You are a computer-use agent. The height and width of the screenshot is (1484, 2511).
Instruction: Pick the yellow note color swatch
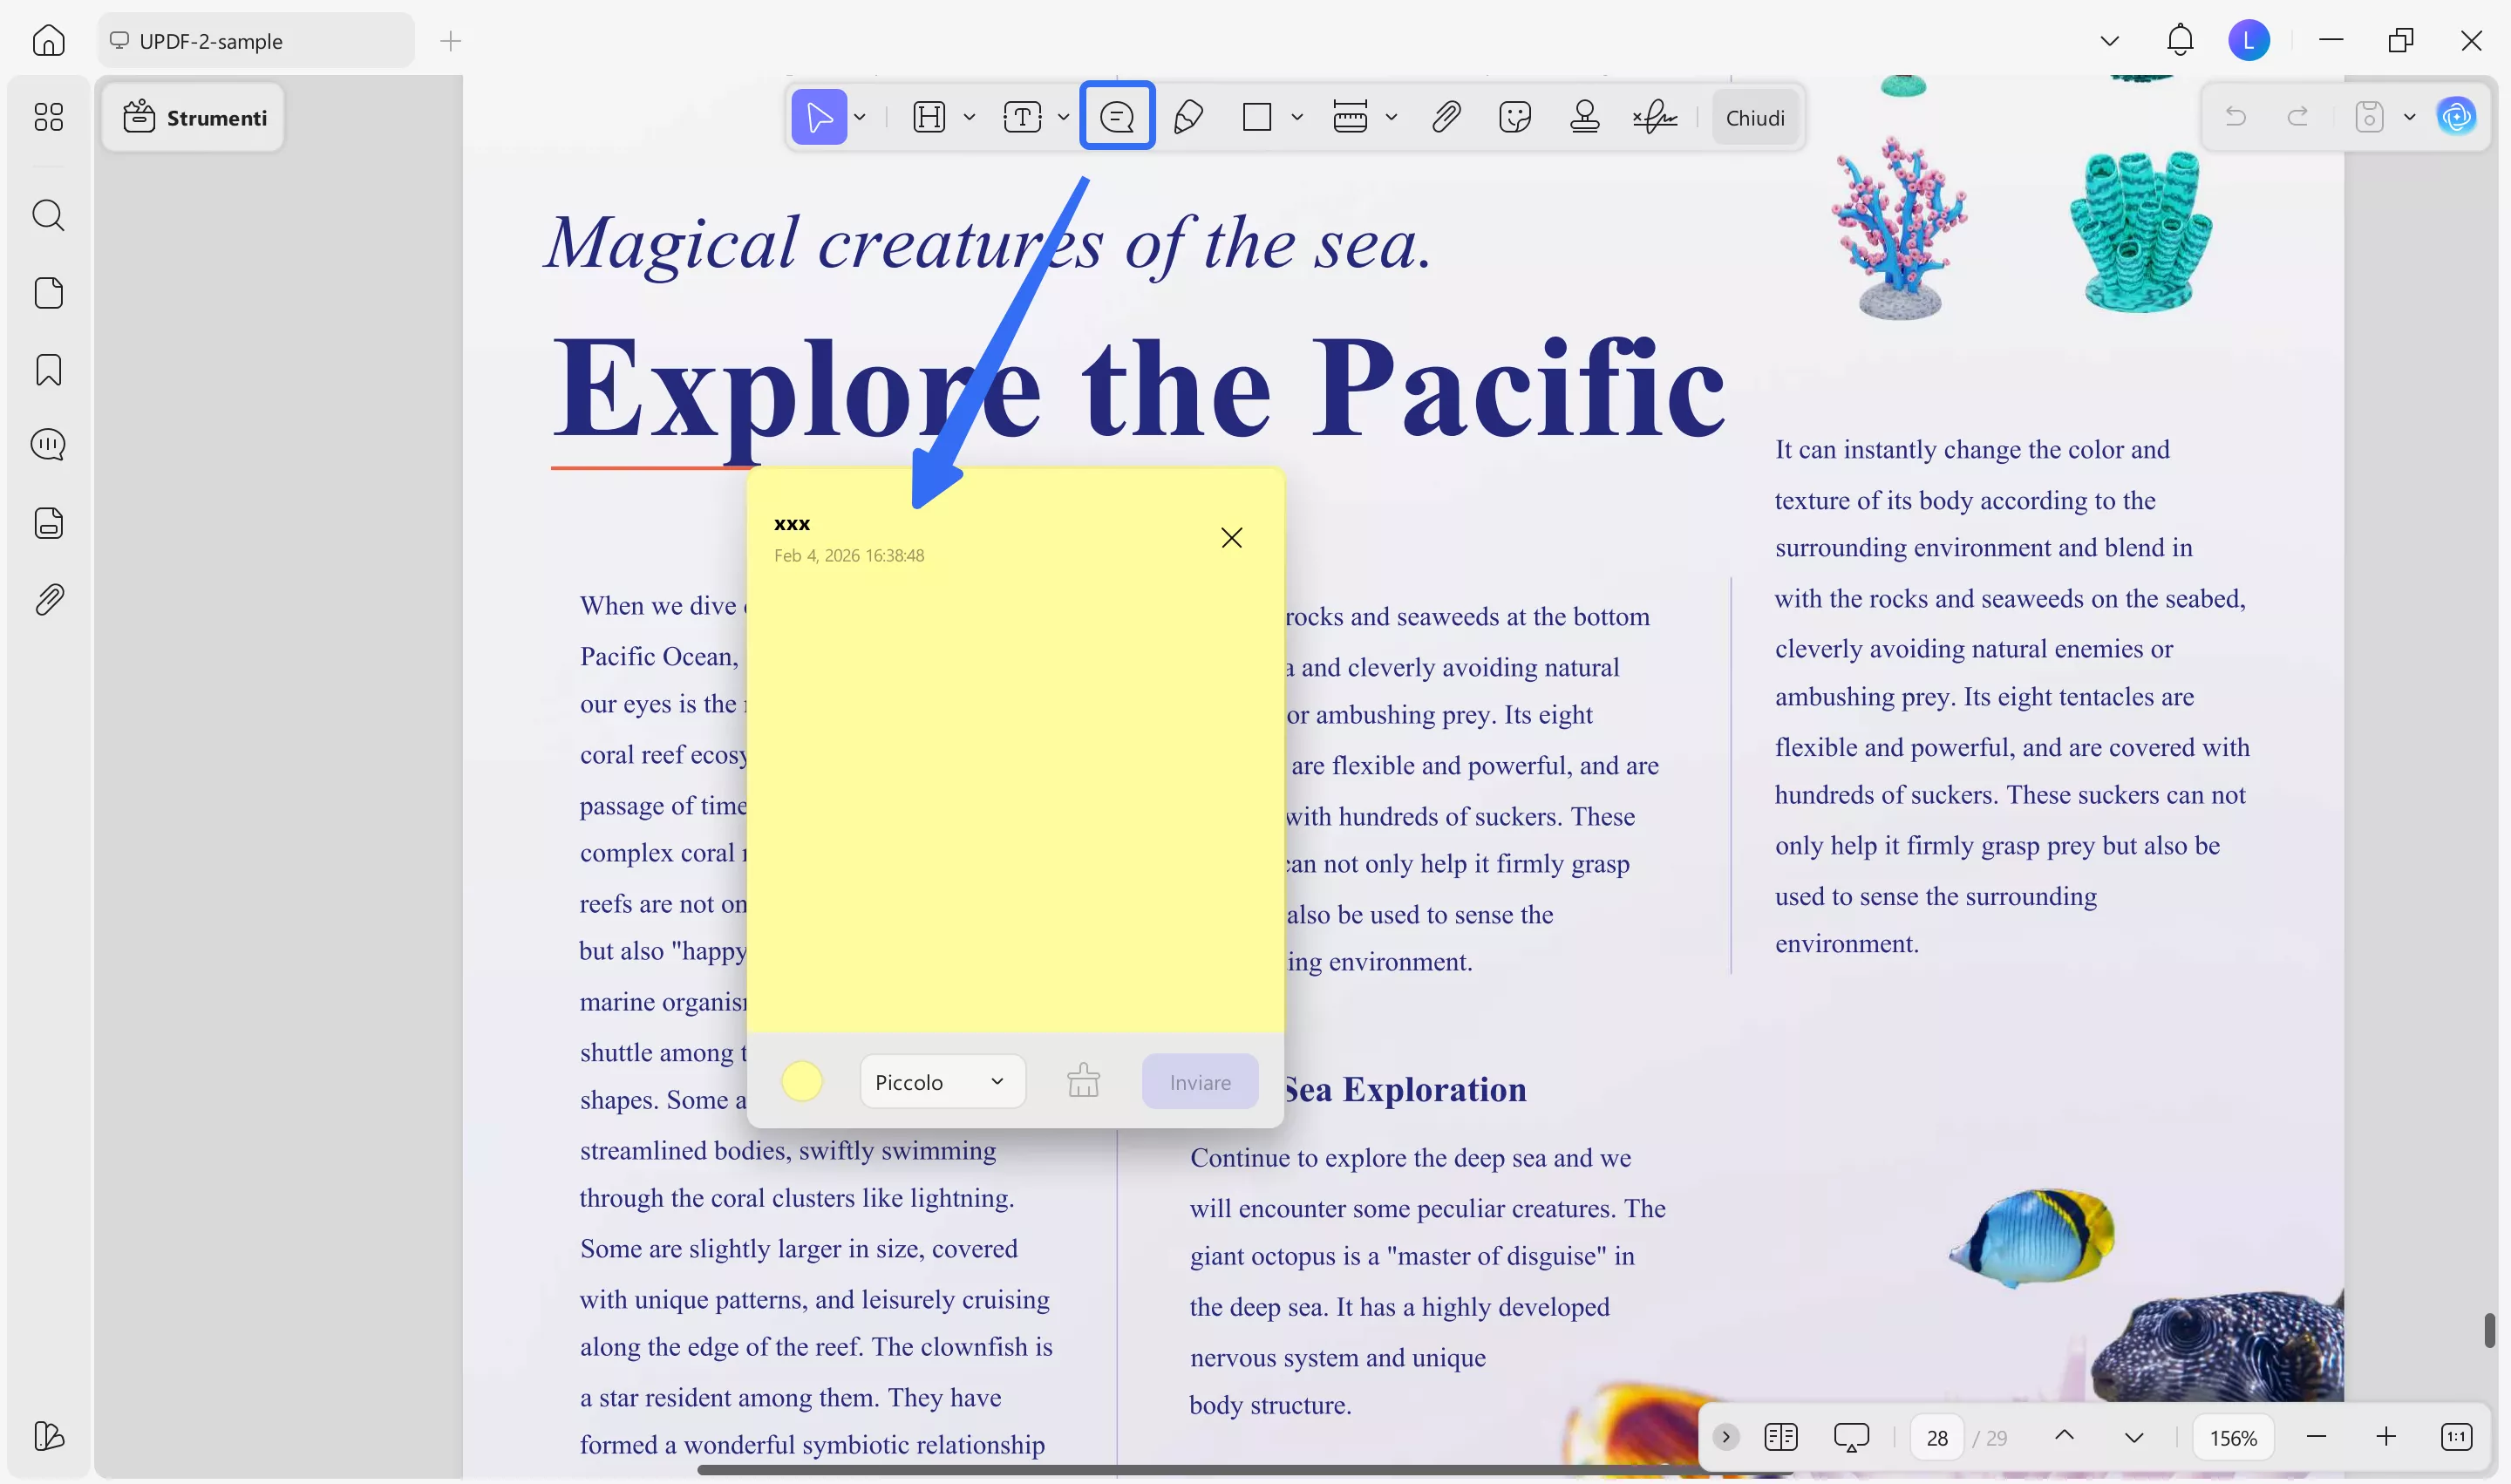tap(801, 1081)
